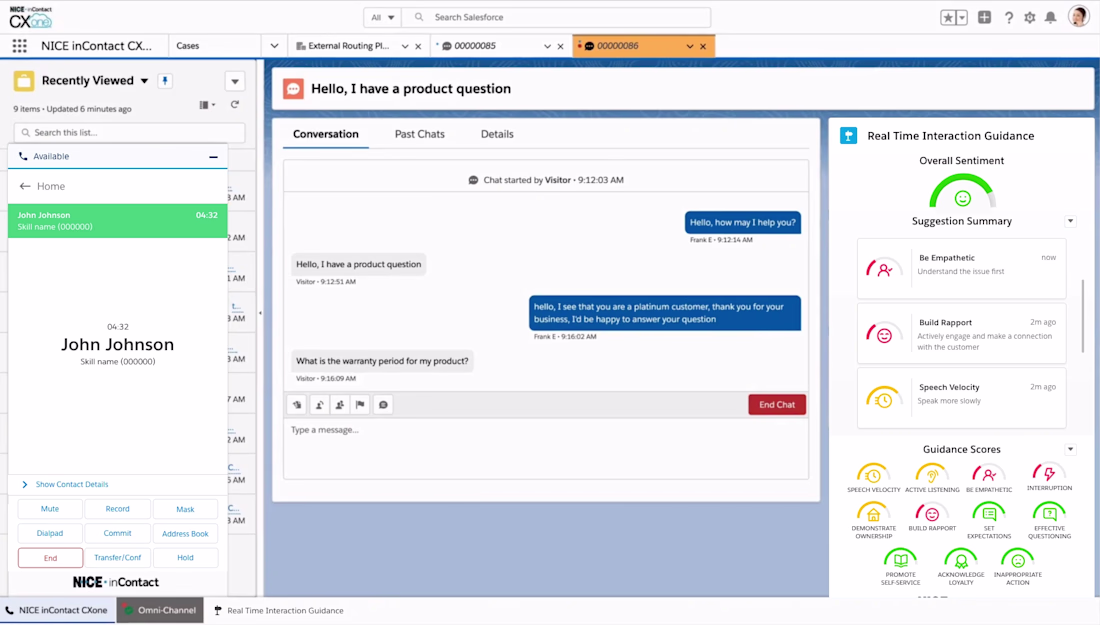Click the quick text bubble icon in chat toolbar

pos(383,405)
